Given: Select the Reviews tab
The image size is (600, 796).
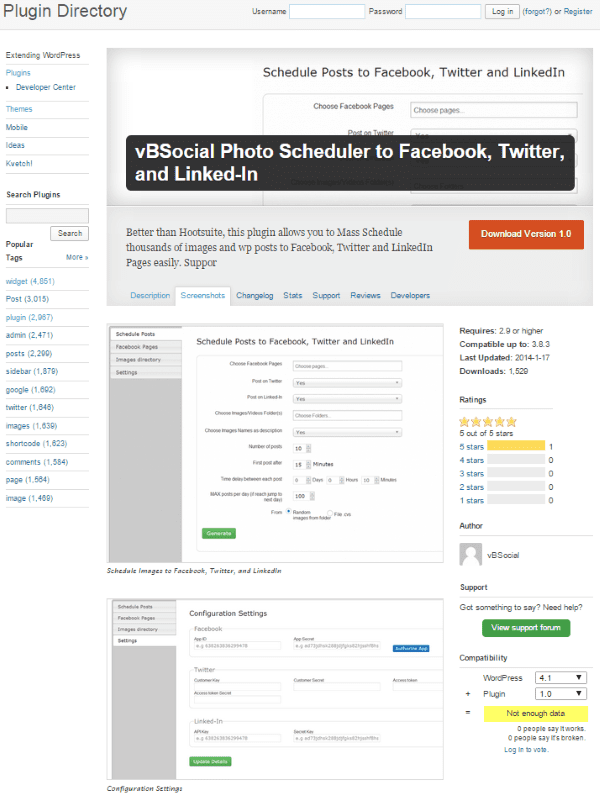Looking at the screenshot, I should (365, 296).
